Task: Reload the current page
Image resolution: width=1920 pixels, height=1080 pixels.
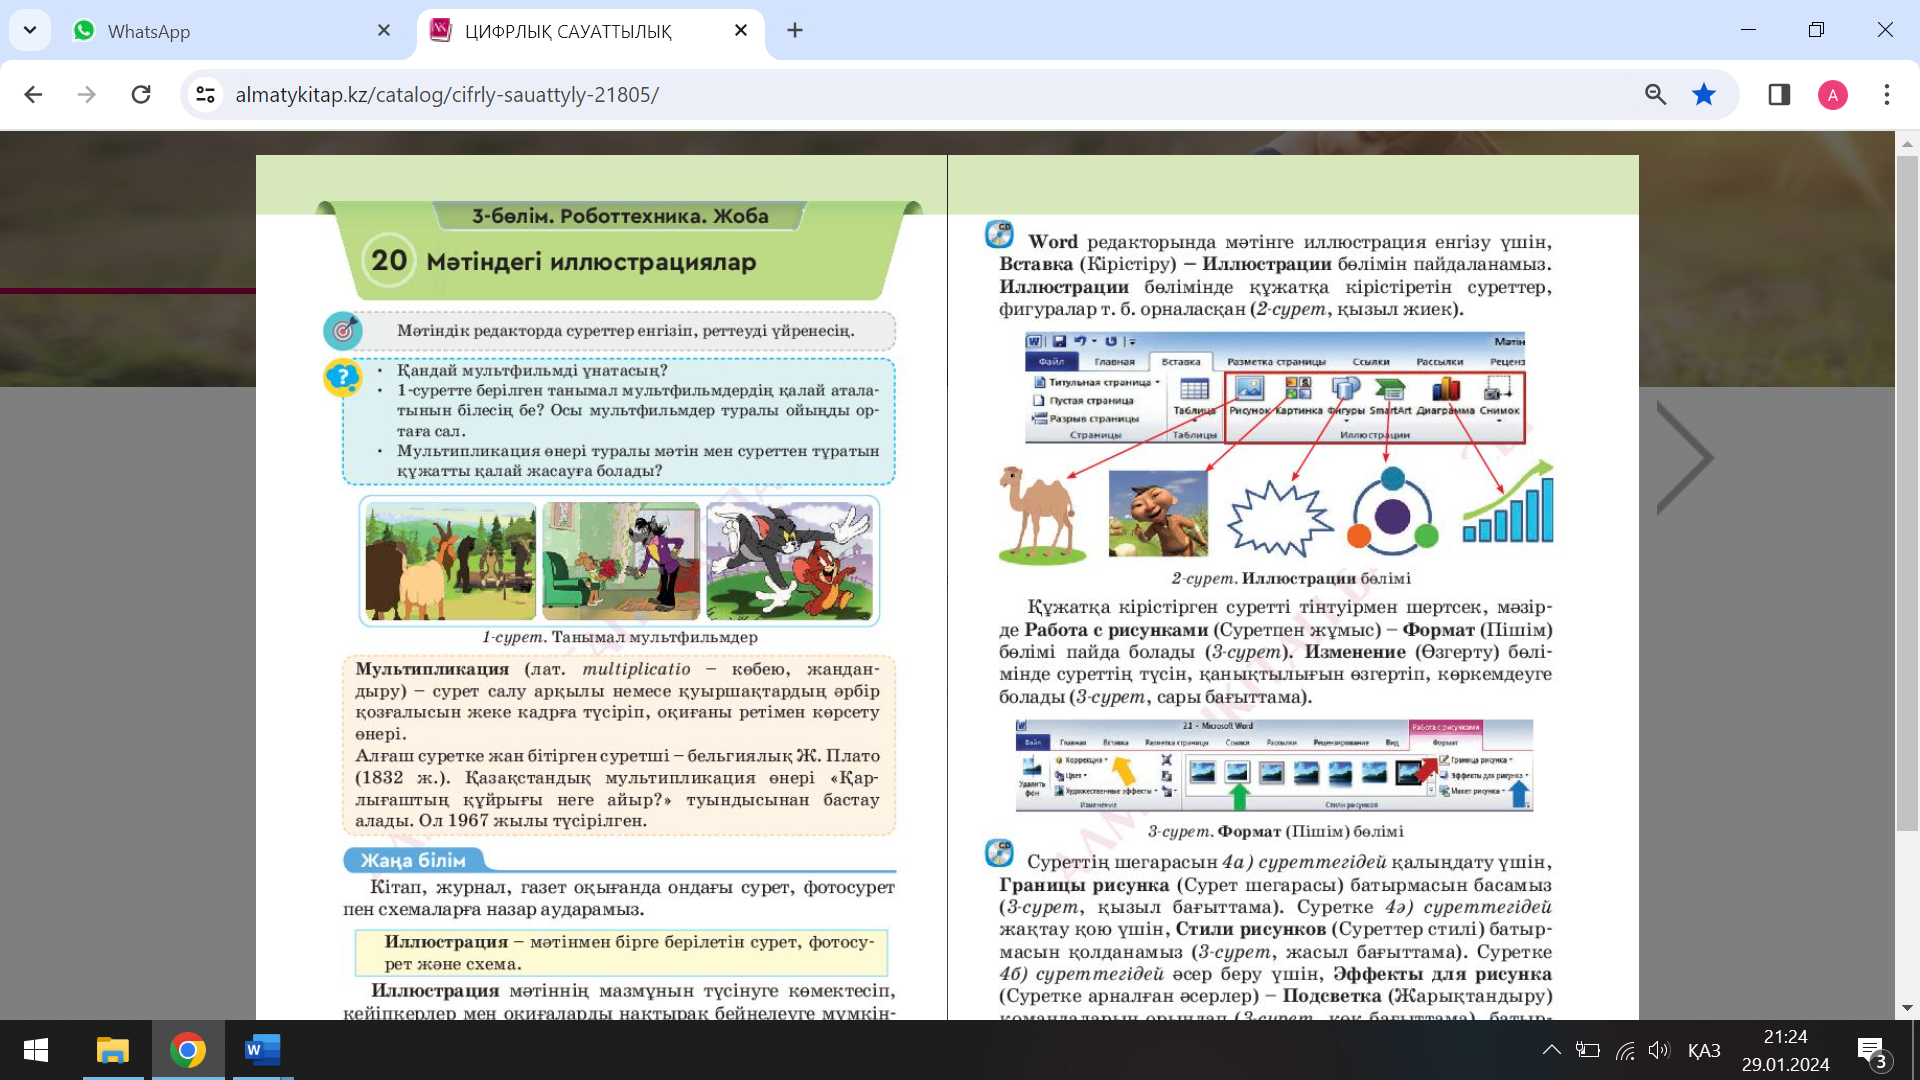Action: 141,94
